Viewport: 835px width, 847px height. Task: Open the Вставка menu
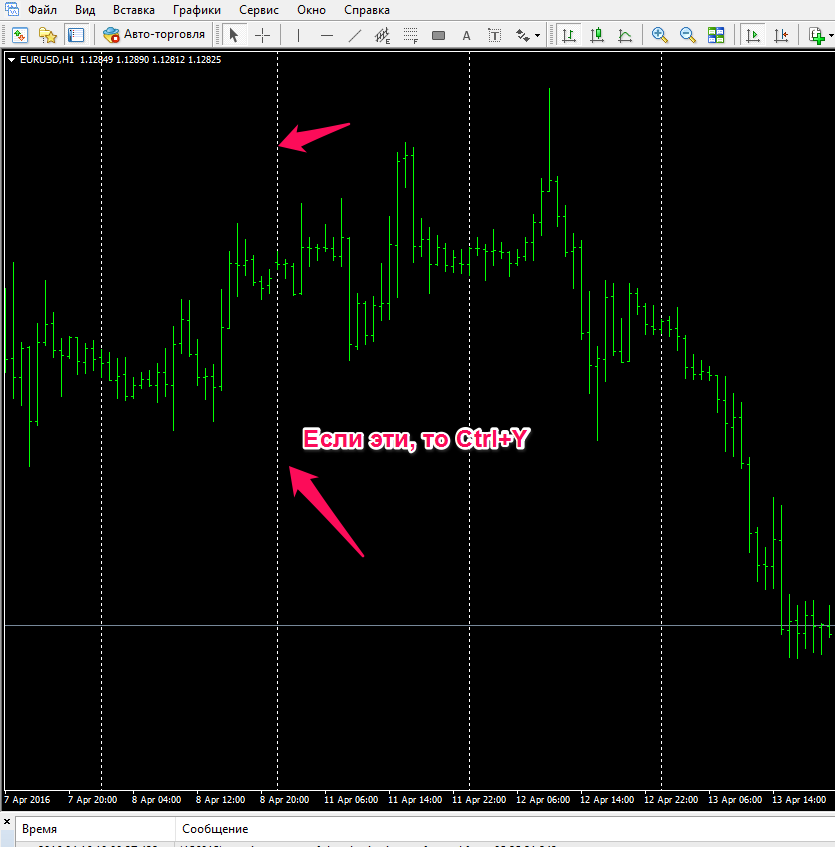coord(133,10)
